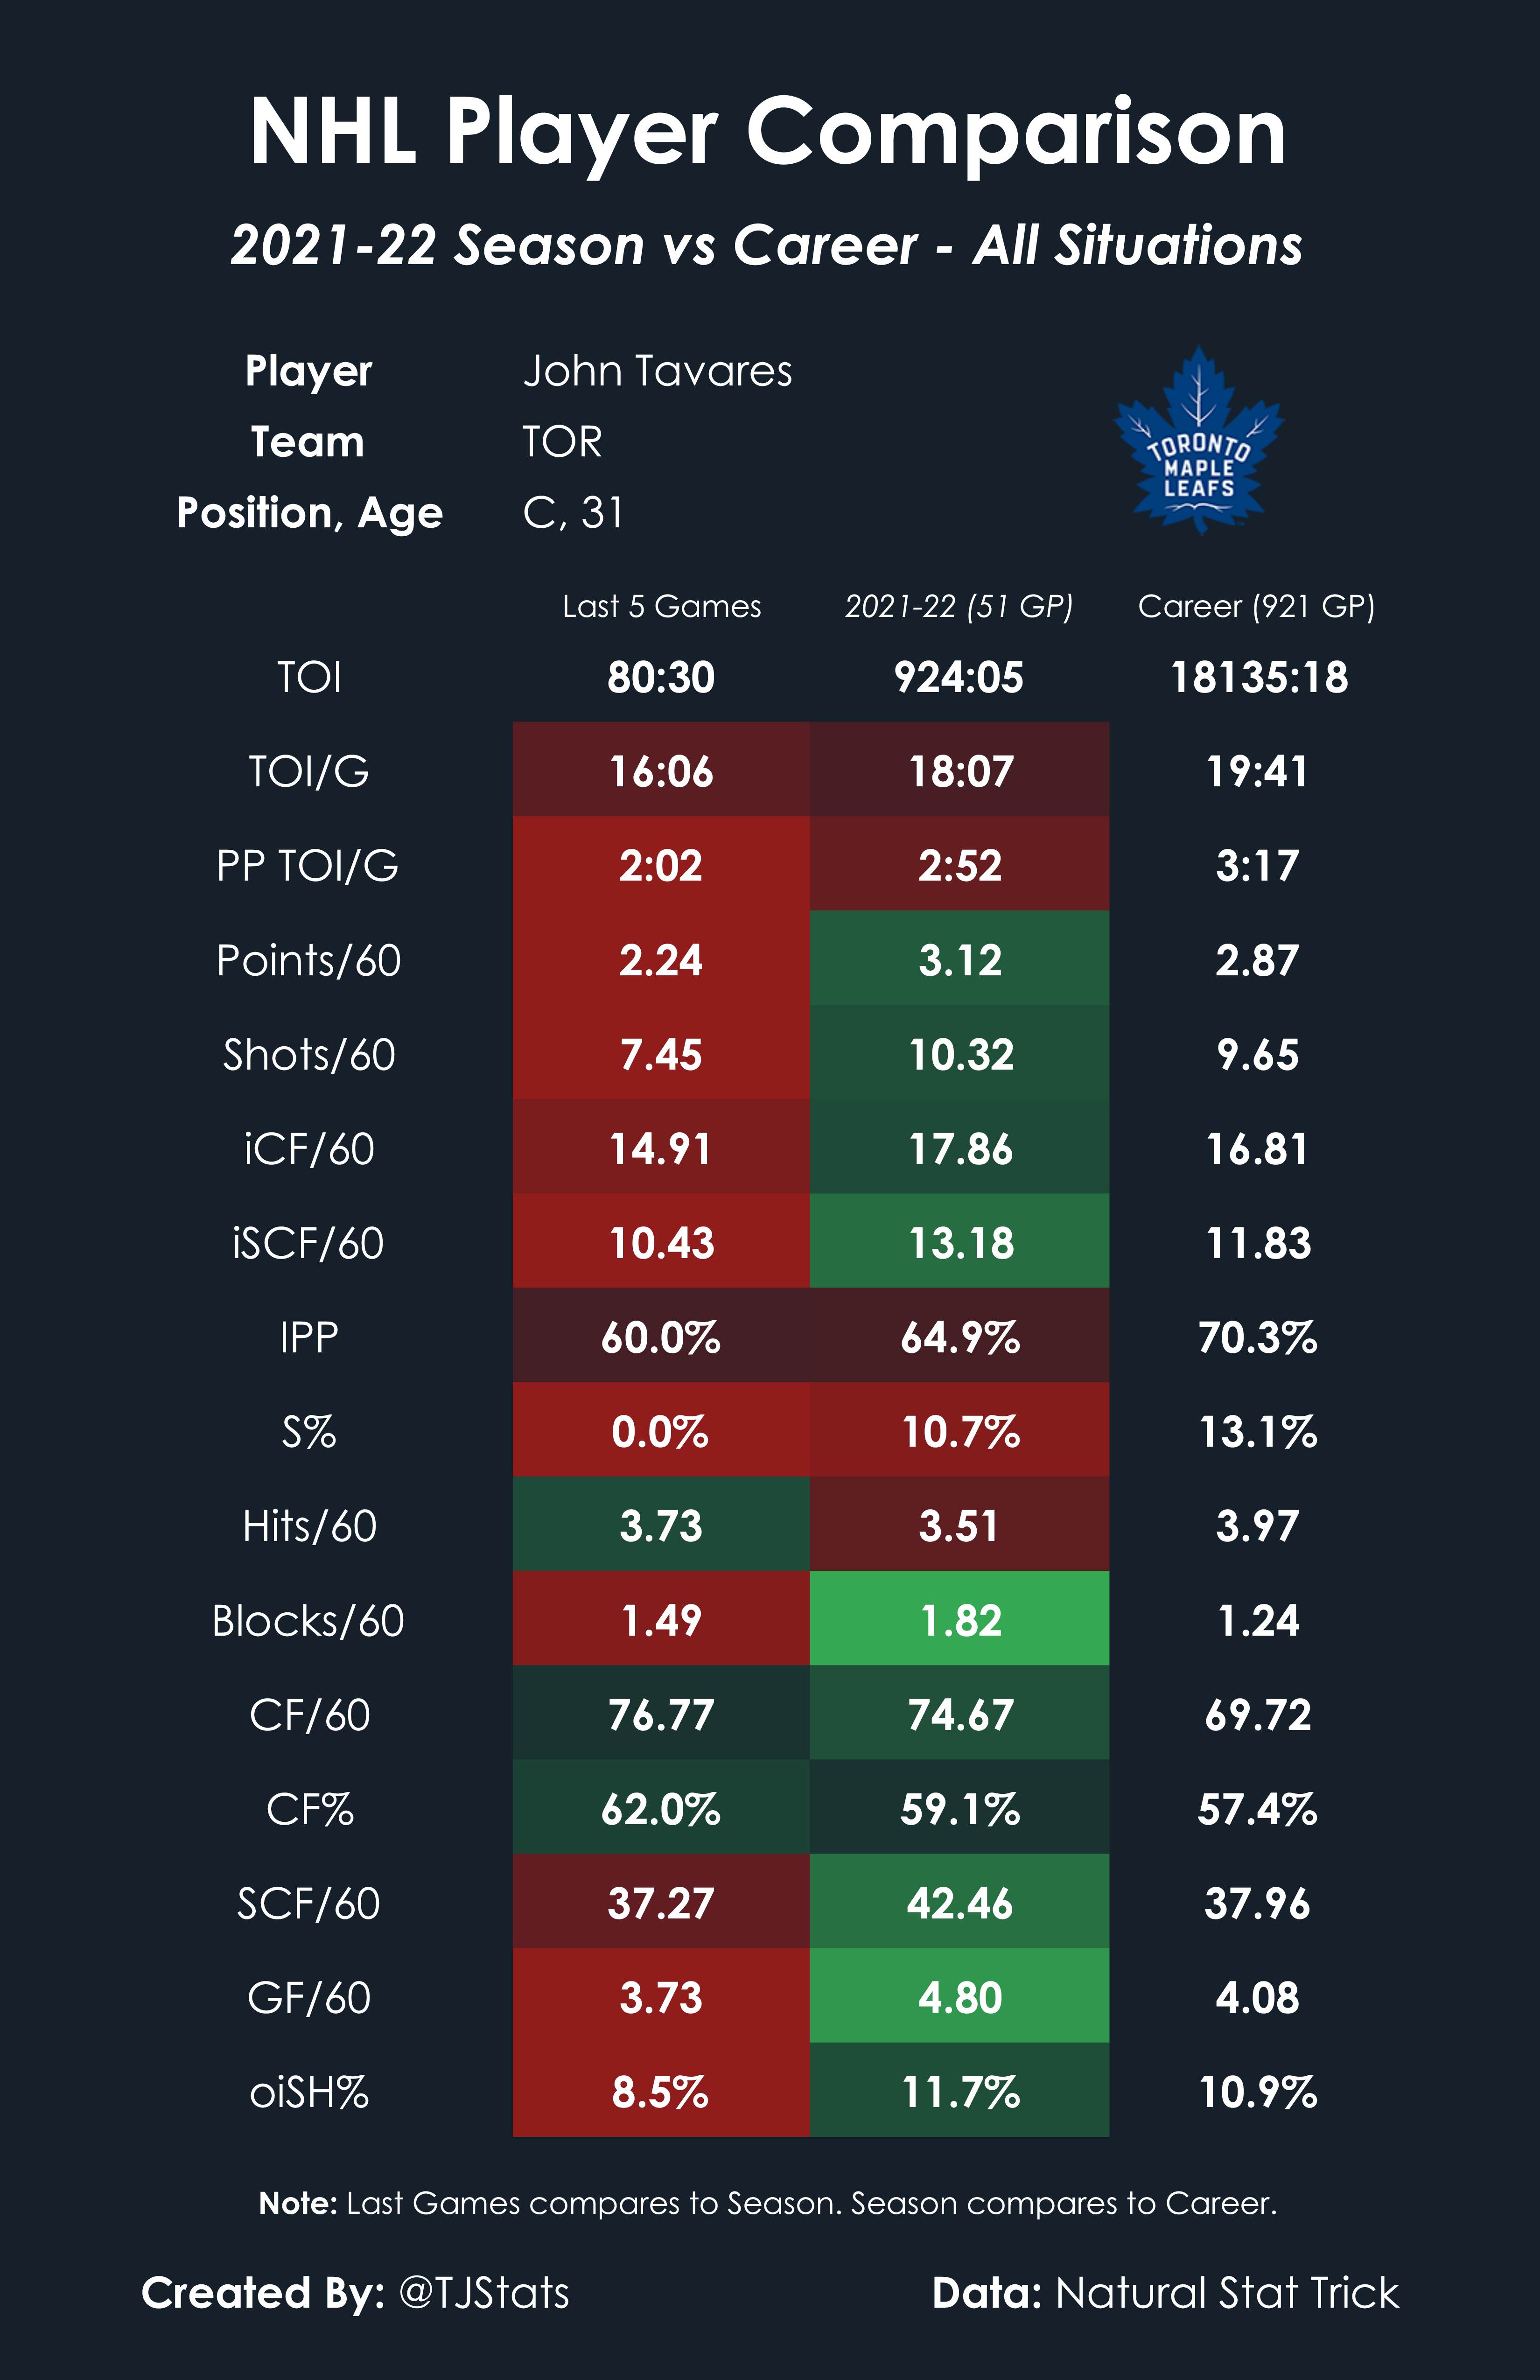Click the oiSH% row label
1540x2380 pixels.
coord(308,2091)
